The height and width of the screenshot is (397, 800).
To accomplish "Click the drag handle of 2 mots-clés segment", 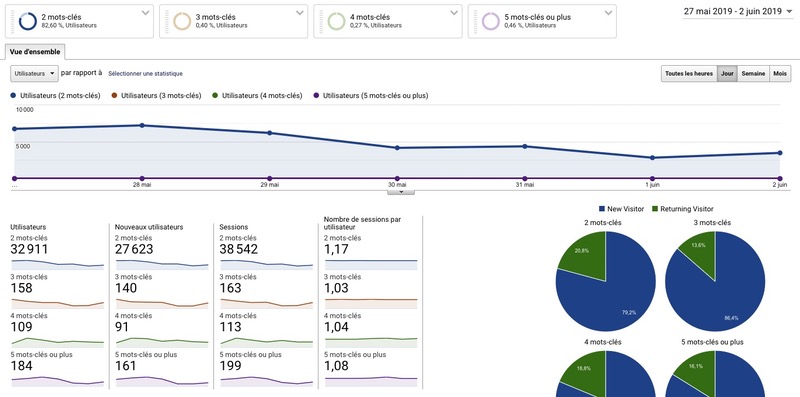I will 12,21.
